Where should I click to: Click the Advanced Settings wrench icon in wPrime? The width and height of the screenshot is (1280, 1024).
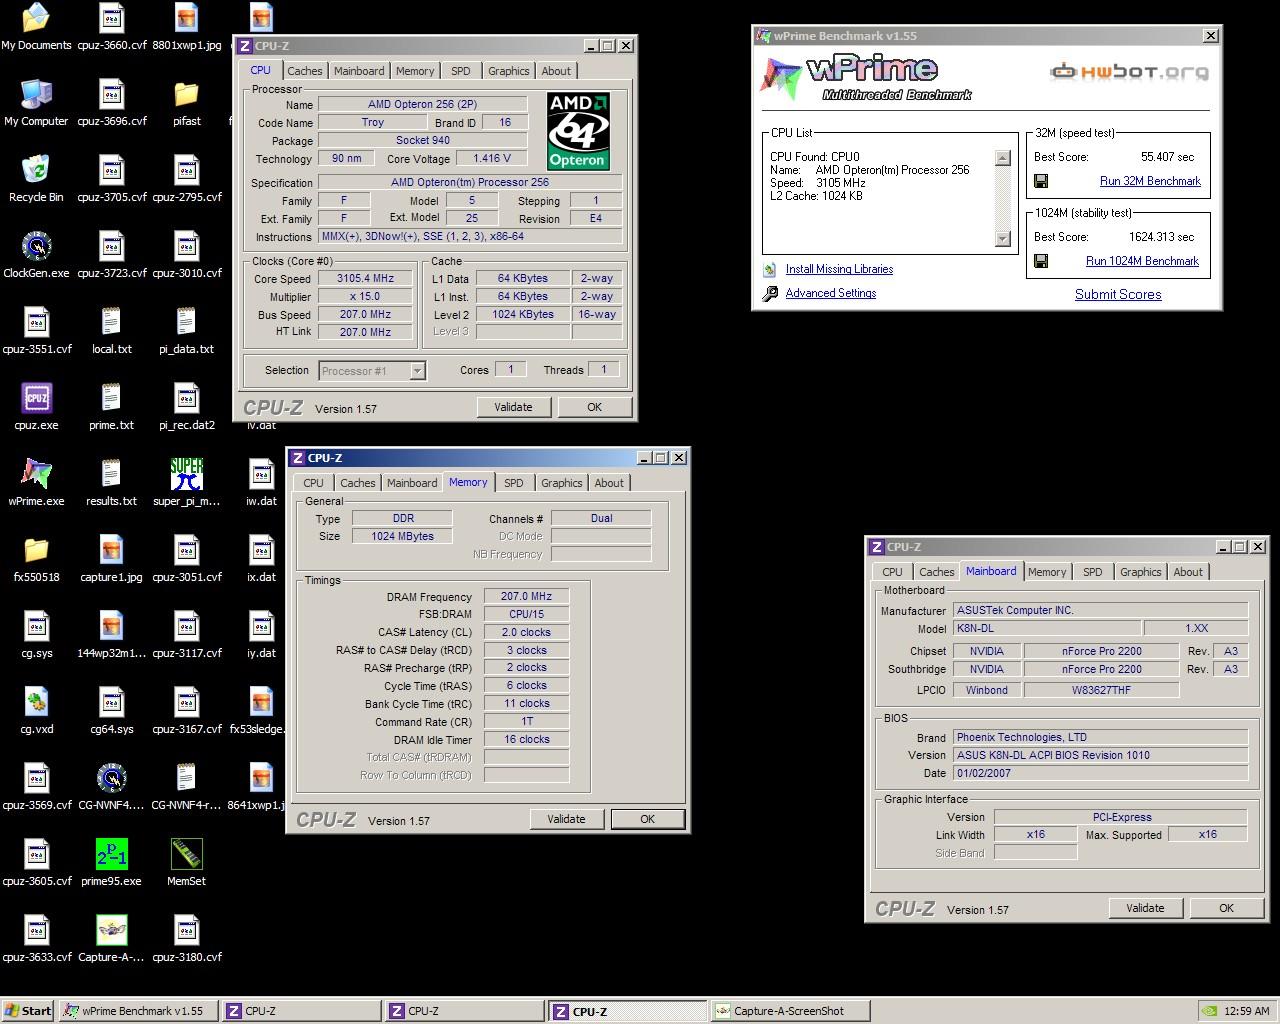point(770,294)
